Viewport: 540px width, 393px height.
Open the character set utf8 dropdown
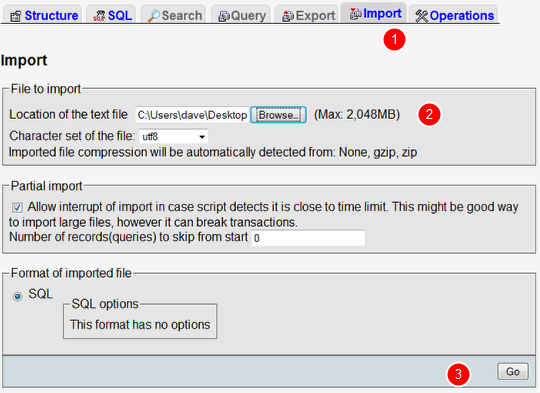(x=173, y=136)
